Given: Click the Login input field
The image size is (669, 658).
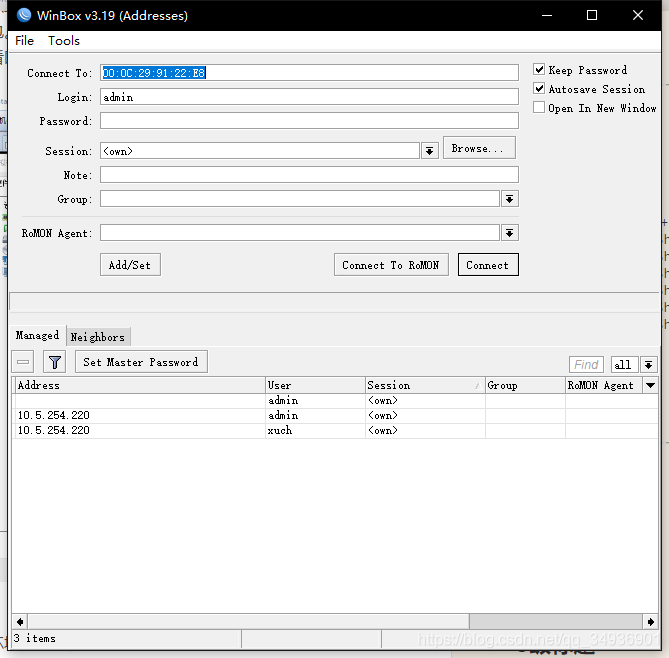Looking at the screenshot, I should tap(309, 97).
